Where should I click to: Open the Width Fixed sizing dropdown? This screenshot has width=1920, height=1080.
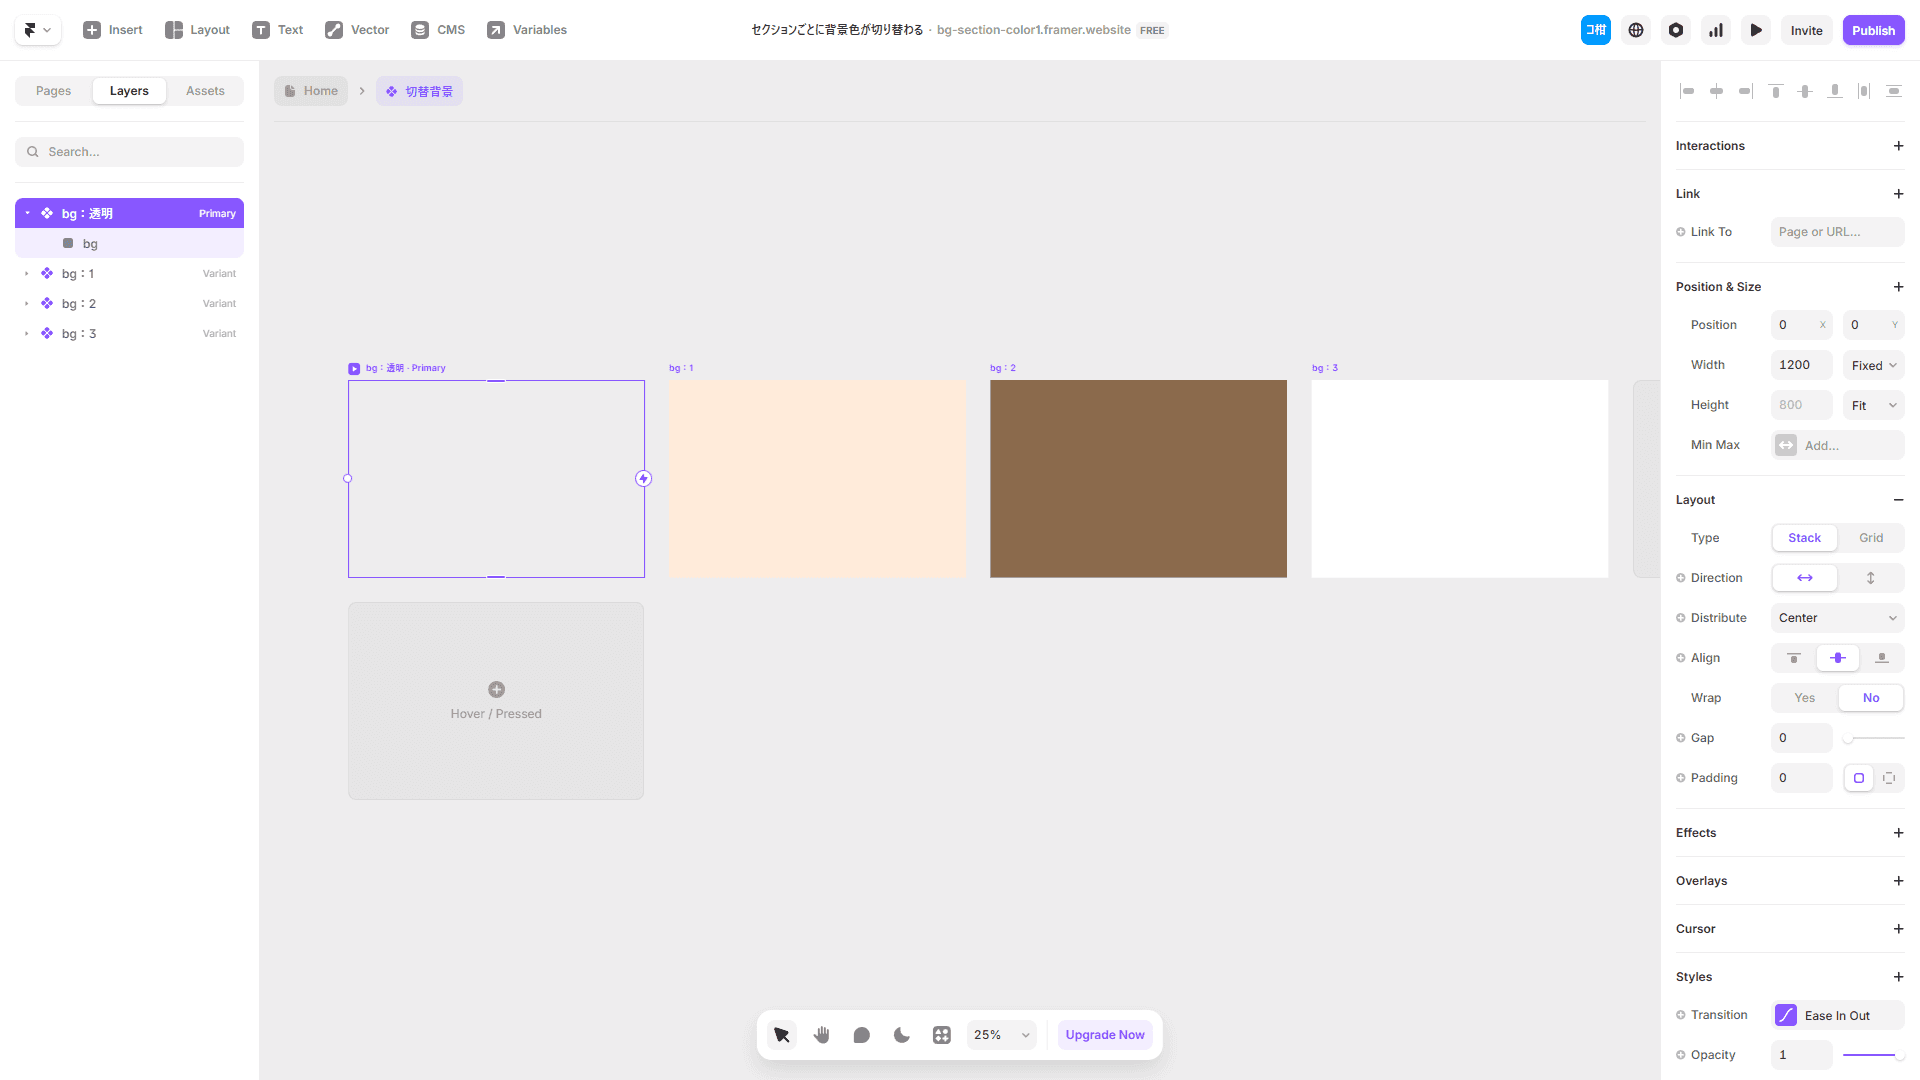[x=1873, y=365]
